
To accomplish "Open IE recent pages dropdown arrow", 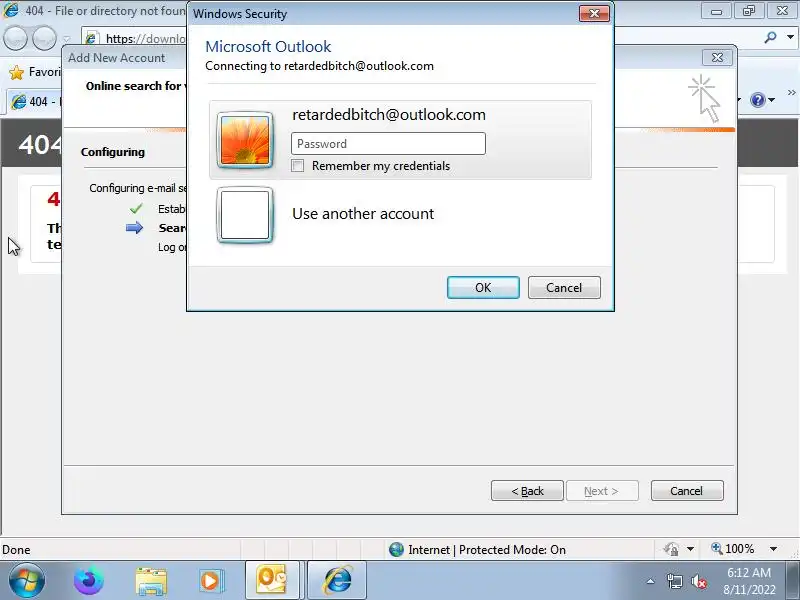I will (67, 38).
